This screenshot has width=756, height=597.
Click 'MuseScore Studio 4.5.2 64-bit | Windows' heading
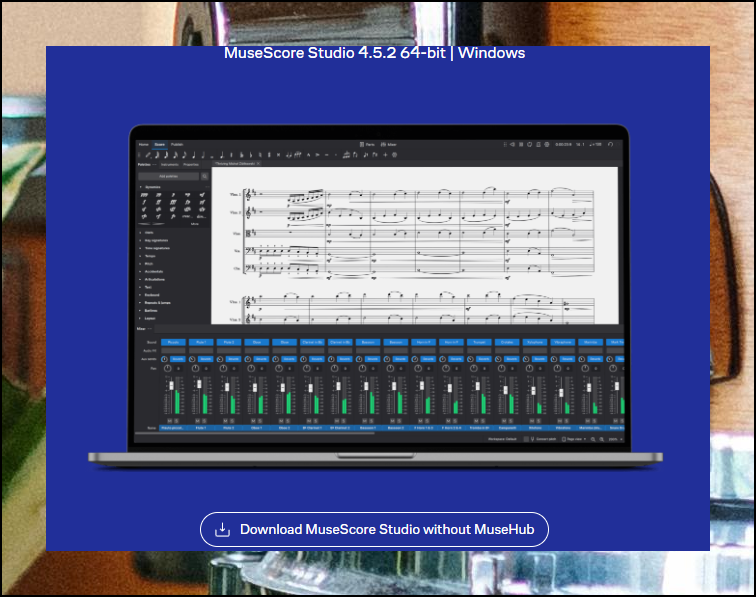click(x=375, y=53)
